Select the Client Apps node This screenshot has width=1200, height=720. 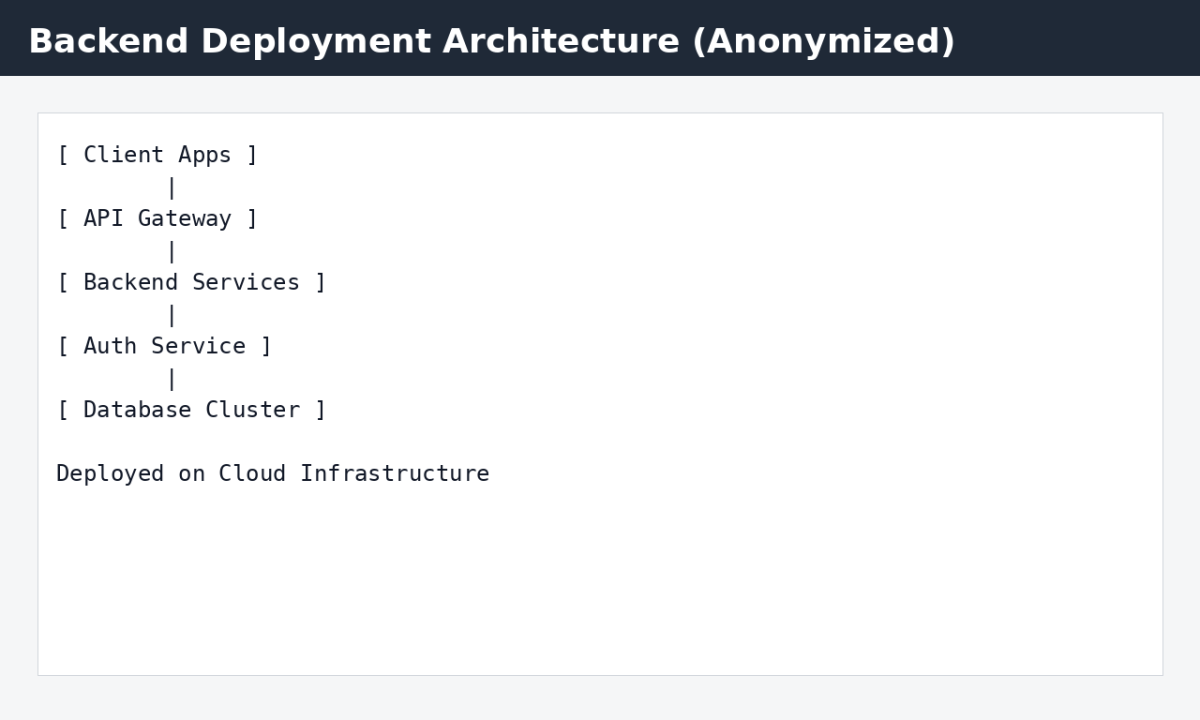pos(157,155)
